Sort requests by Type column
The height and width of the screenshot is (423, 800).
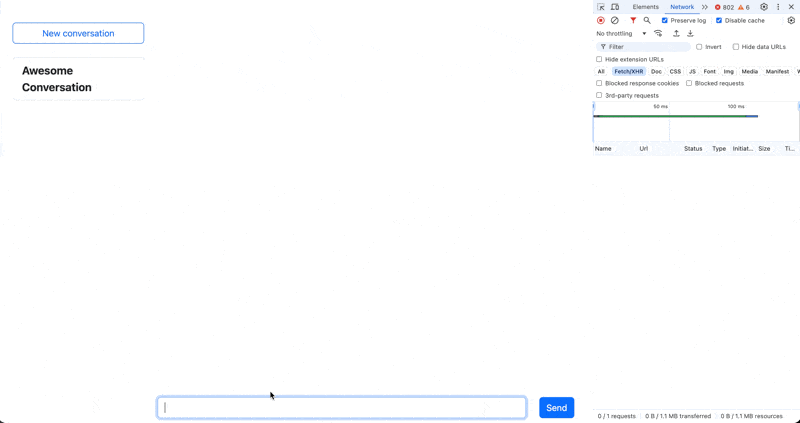[719, 148]
